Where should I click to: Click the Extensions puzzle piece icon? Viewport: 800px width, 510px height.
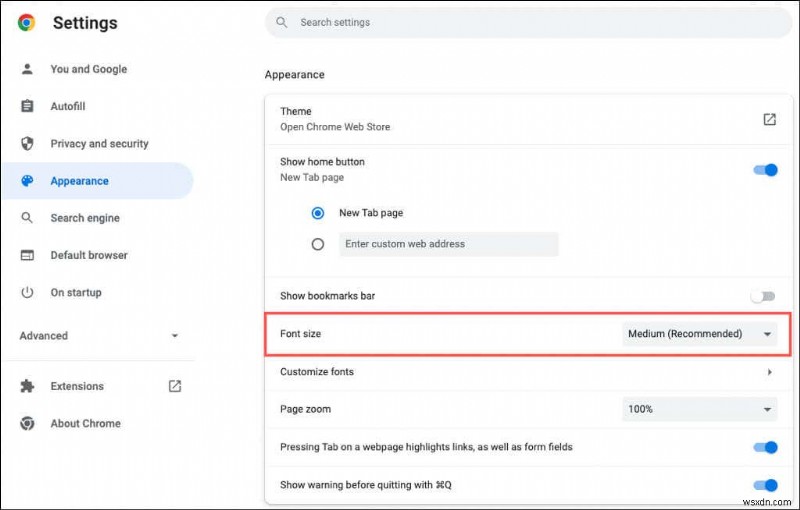[x=27, y=386]
